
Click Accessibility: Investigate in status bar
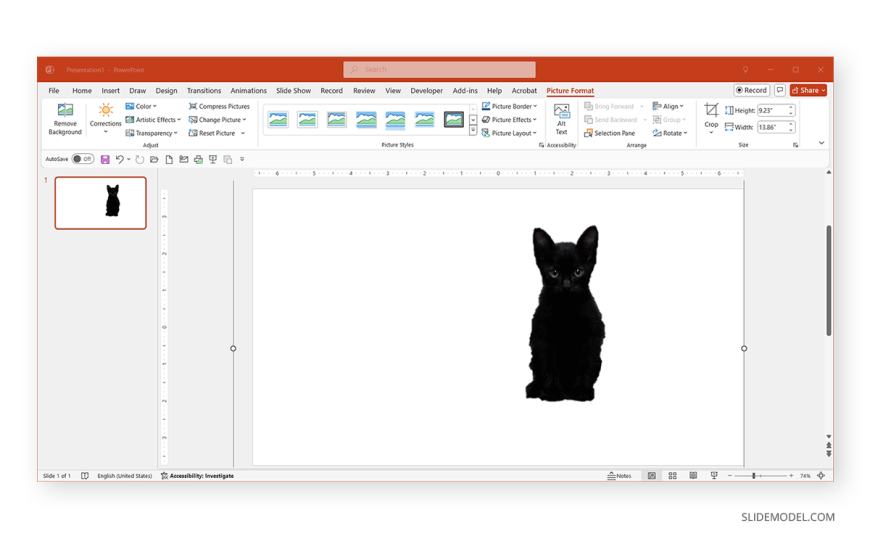coord(197,476)
